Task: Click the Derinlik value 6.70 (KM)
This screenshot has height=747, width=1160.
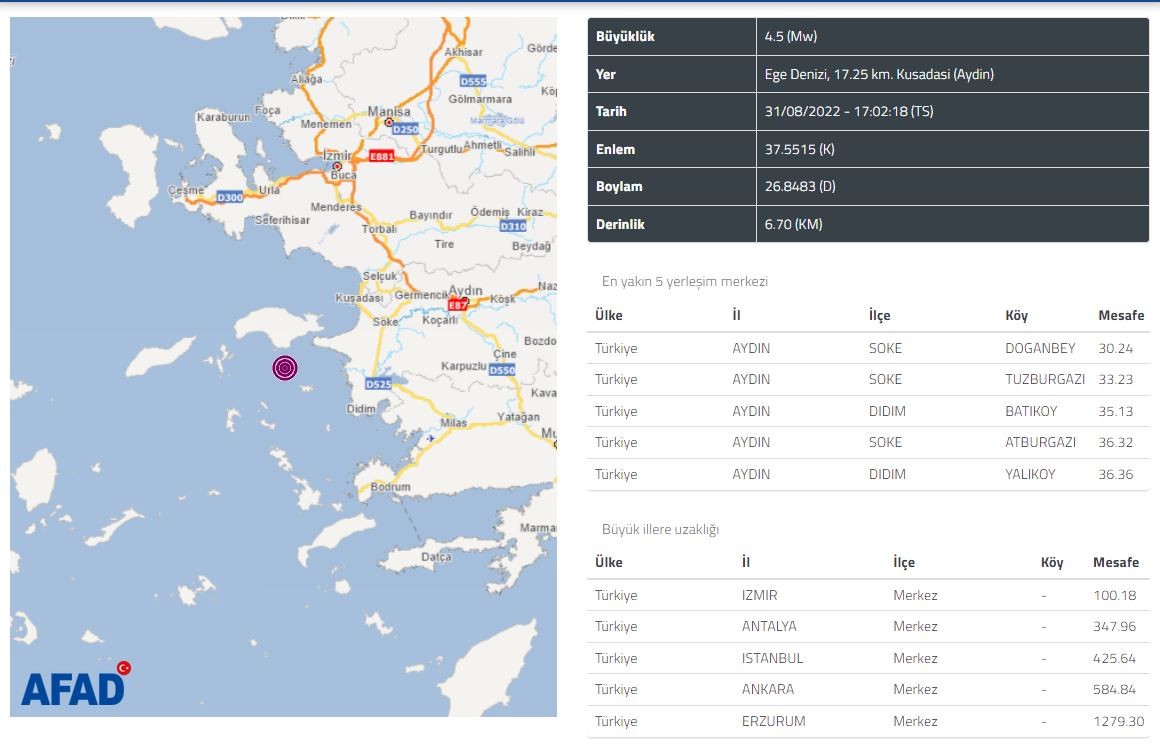Action: (793, 224)
